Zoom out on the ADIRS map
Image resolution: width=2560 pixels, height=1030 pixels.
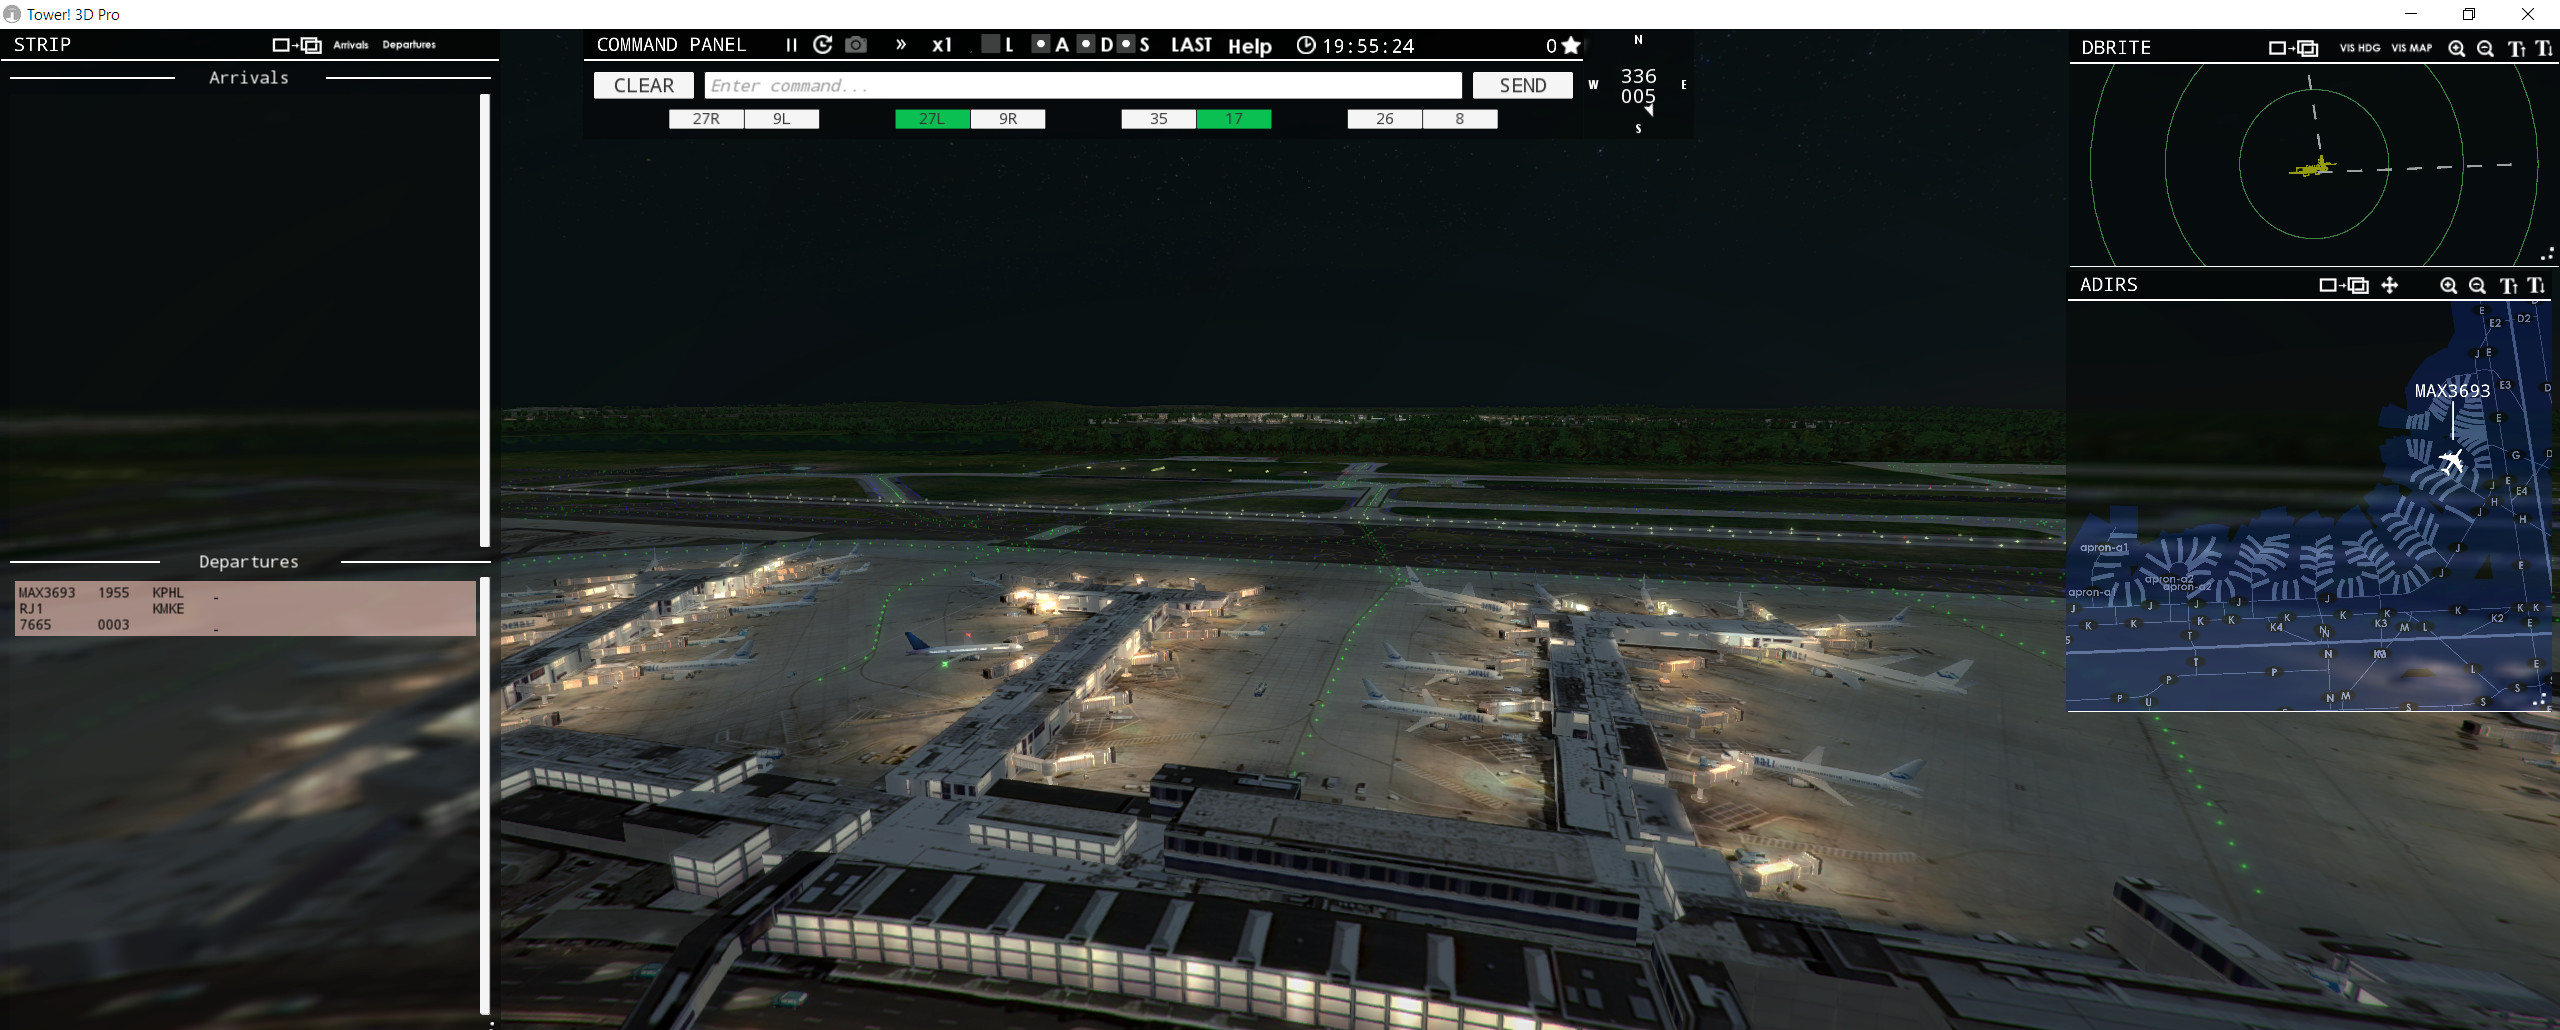coord(2477,285)
